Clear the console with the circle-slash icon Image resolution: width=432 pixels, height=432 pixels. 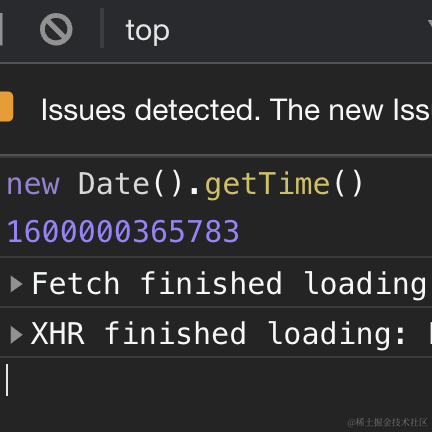coord(56,29)
